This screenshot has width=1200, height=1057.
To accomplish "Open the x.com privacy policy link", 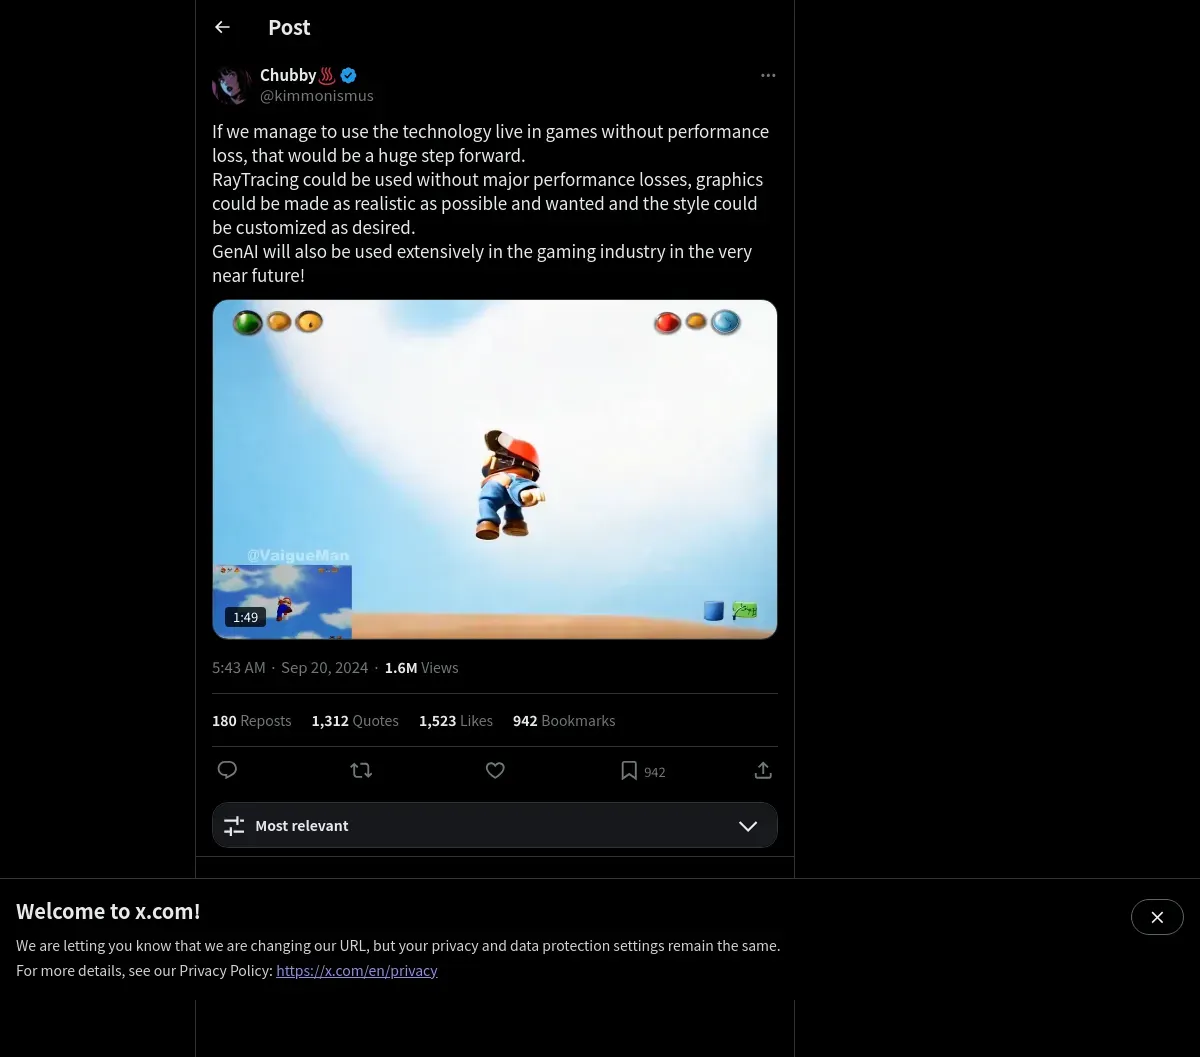I will 357,970.
